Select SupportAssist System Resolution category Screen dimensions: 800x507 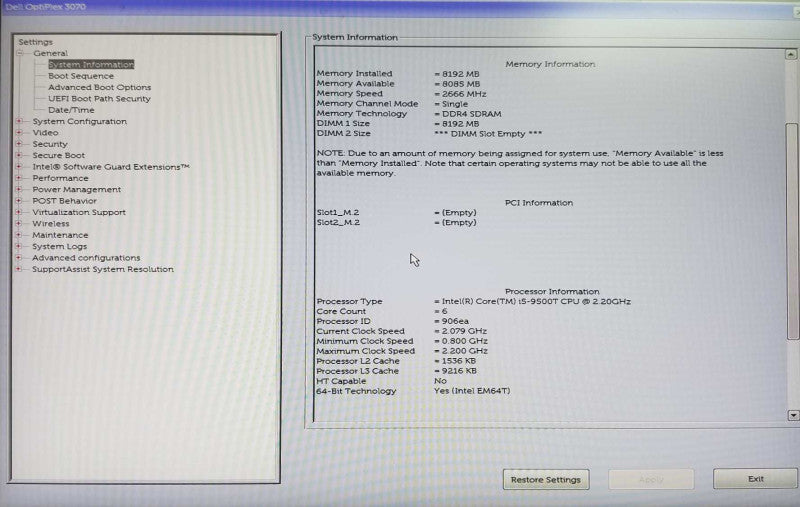coord(103,269)
